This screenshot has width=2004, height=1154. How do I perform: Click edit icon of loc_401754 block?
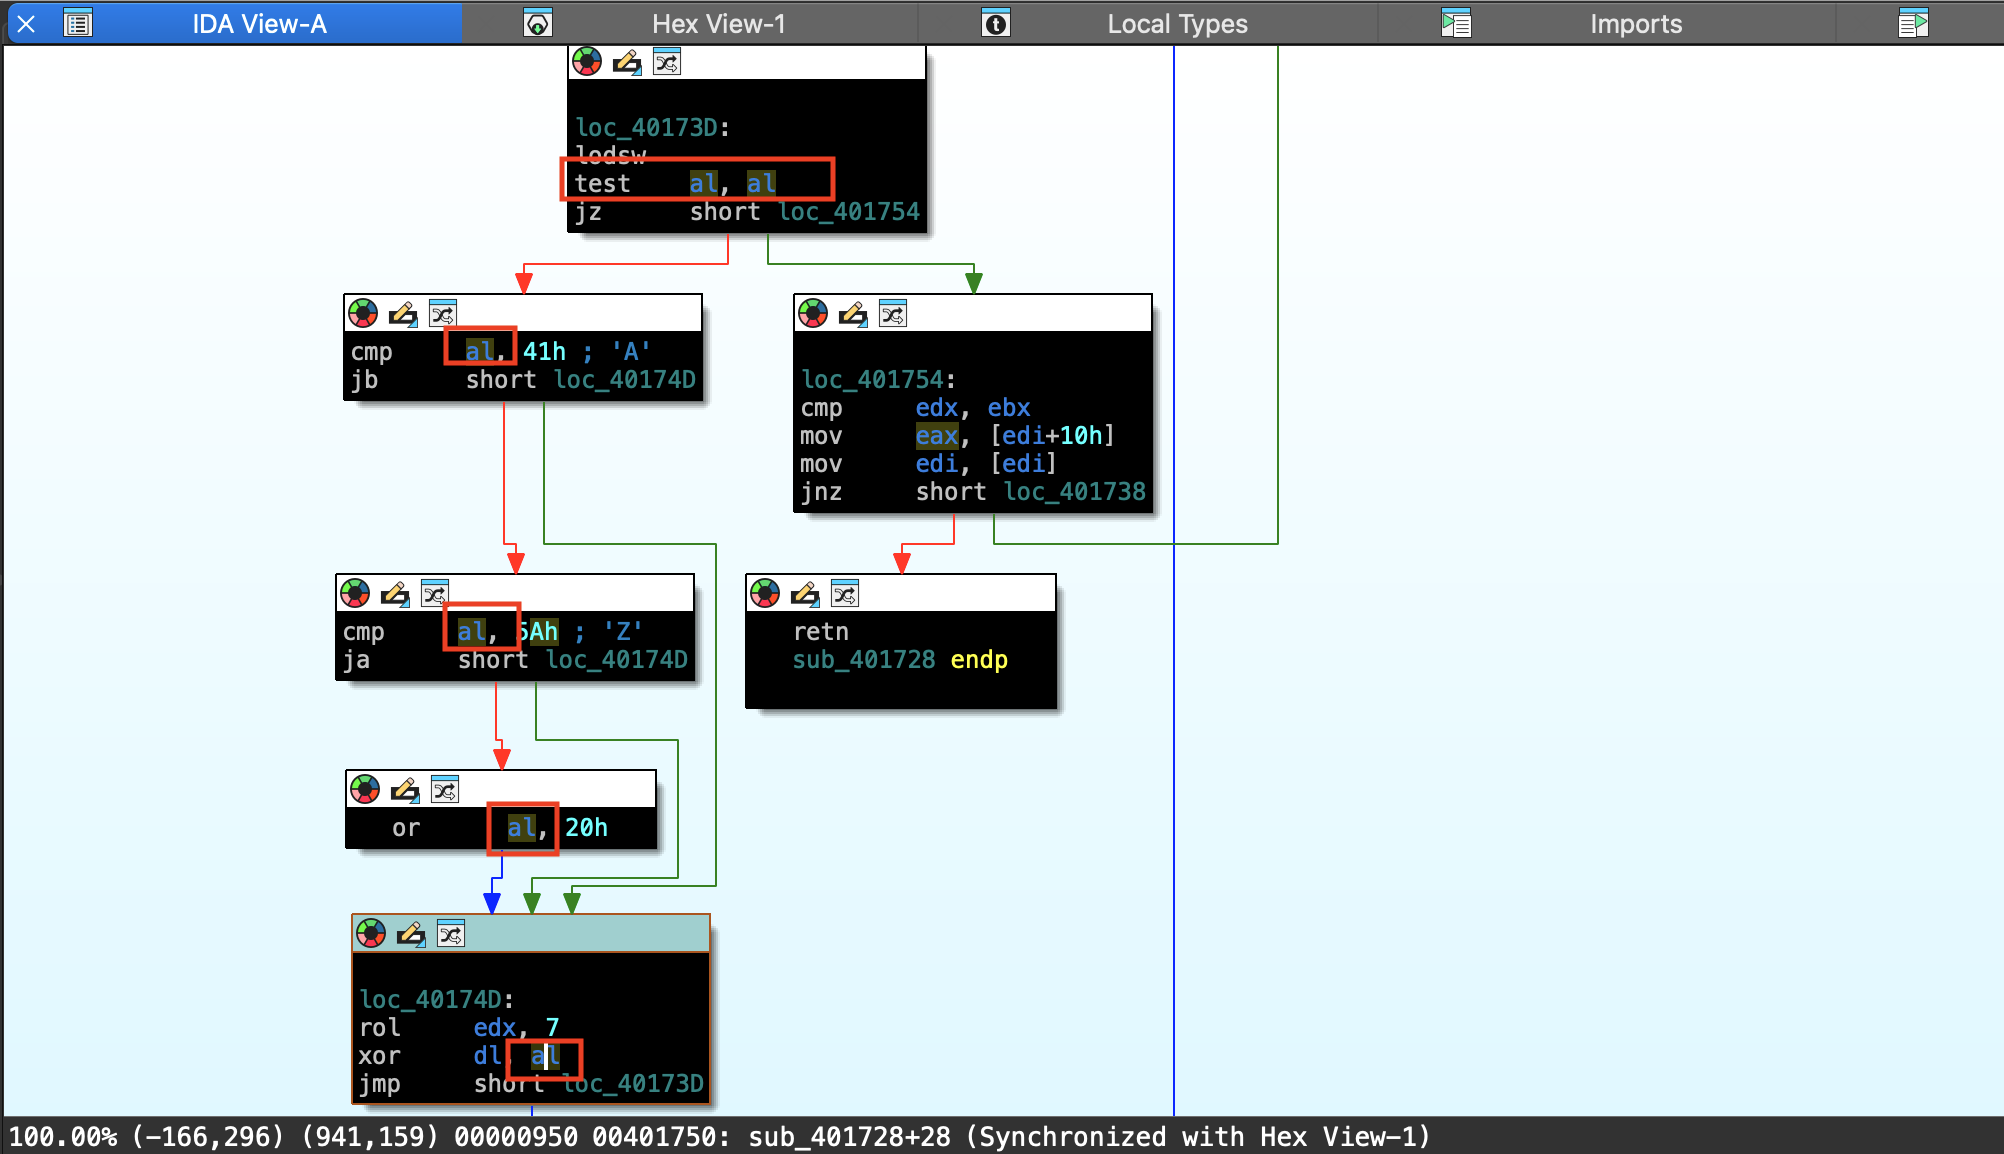[853, 314]
